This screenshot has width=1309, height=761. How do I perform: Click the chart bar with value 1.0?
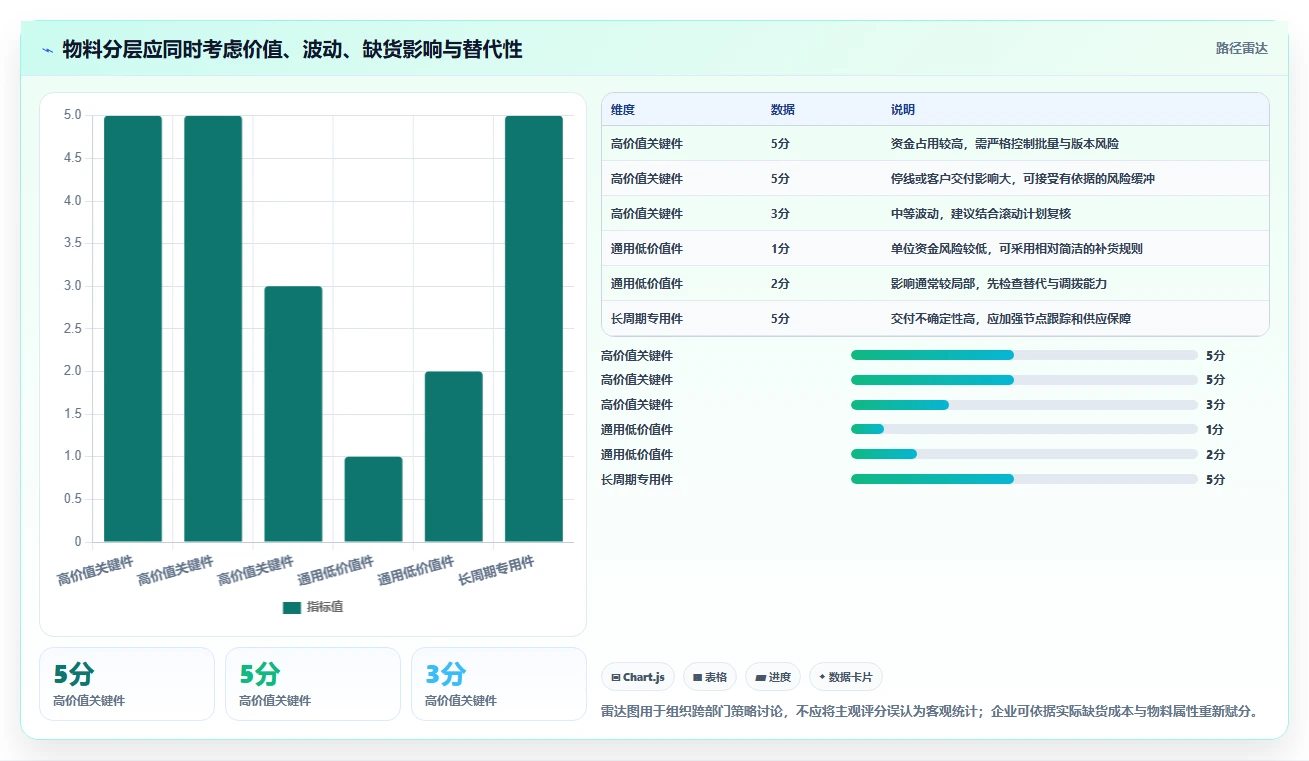point(374,499)
